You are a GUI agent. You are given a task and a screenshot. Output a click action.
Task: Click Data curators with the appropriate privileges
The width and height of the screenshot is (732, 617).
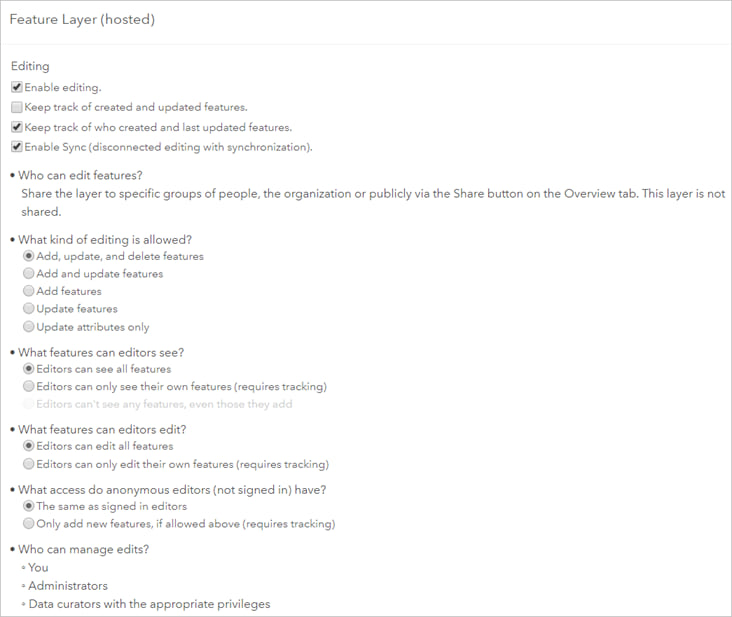(x=149, y=604)
